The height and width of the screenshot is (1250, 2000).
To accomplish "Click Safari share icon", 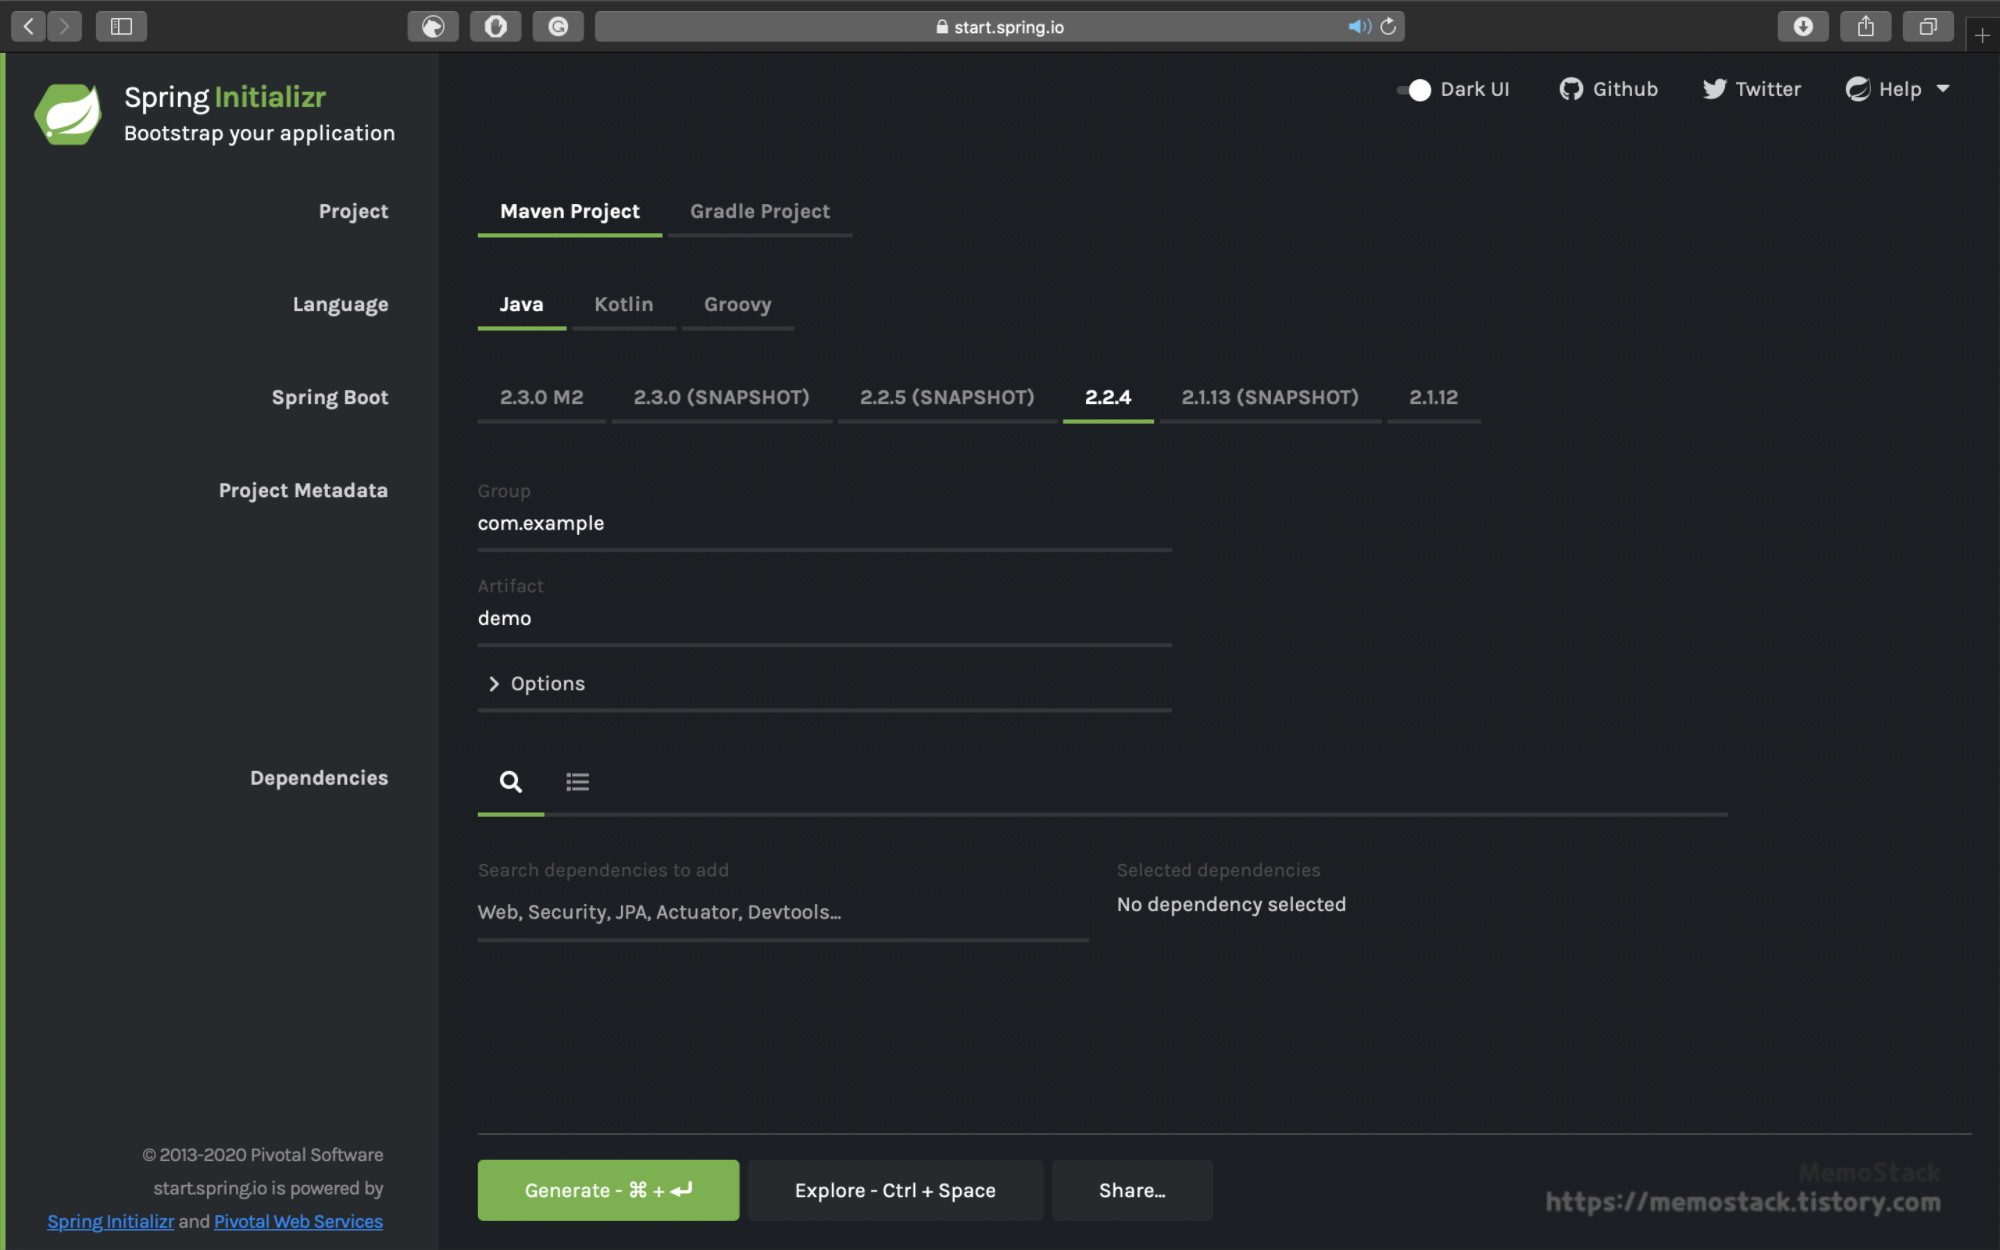I will click(1865, 27).
